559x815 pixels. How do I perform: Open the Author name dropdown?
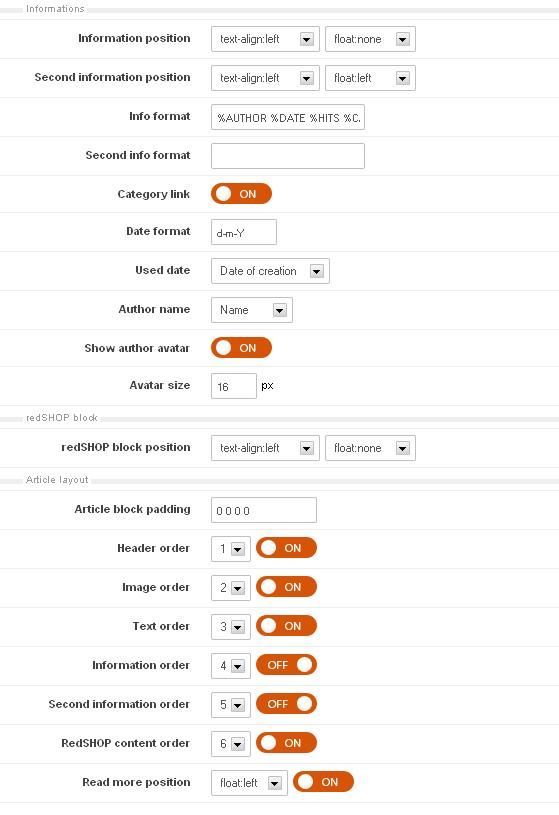tap(252, 310)
